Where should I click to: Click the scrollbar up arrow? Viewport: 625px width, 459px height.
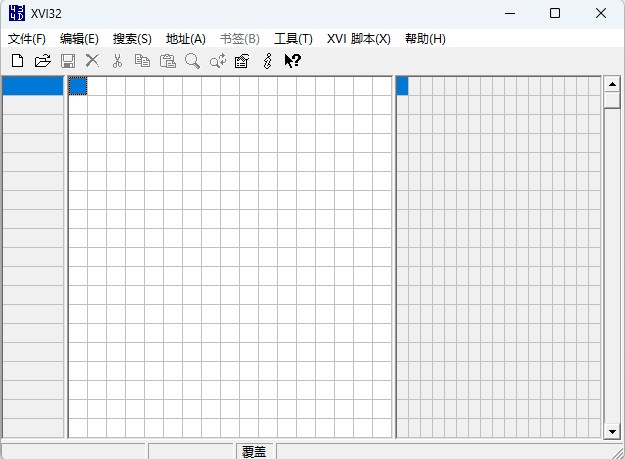612,84
